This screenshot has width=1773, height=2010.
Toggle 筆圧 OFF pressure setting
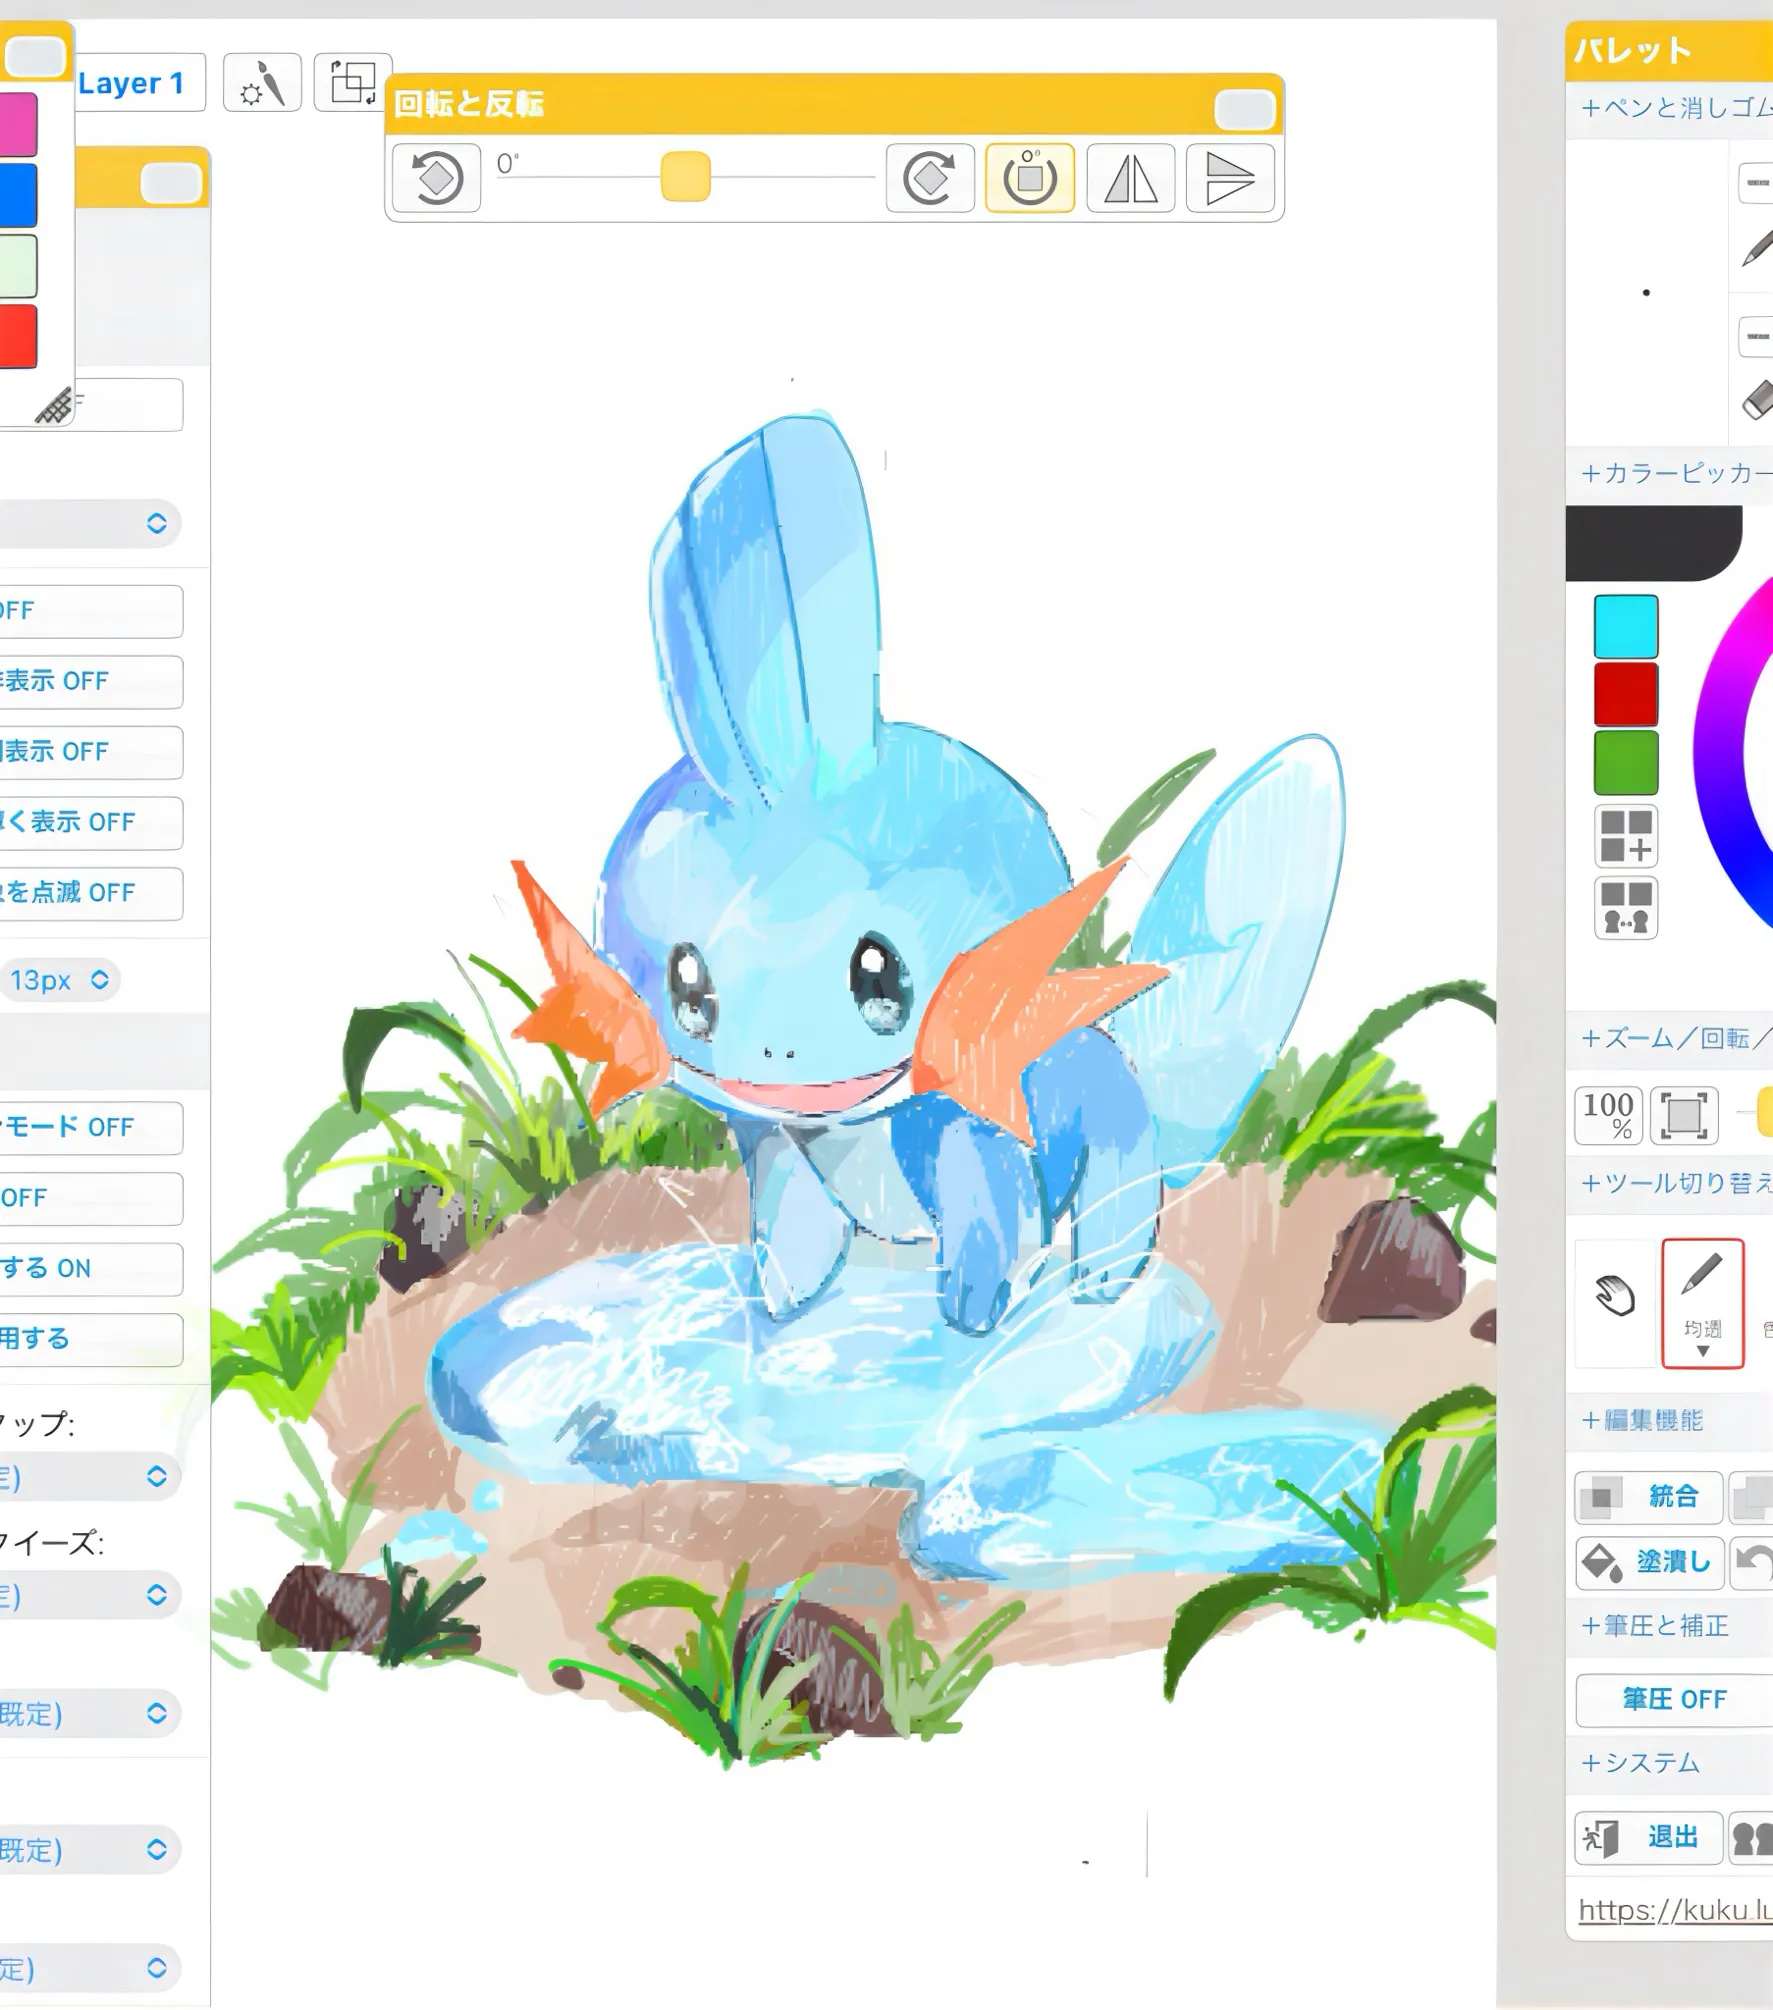coord(1674,1700)
